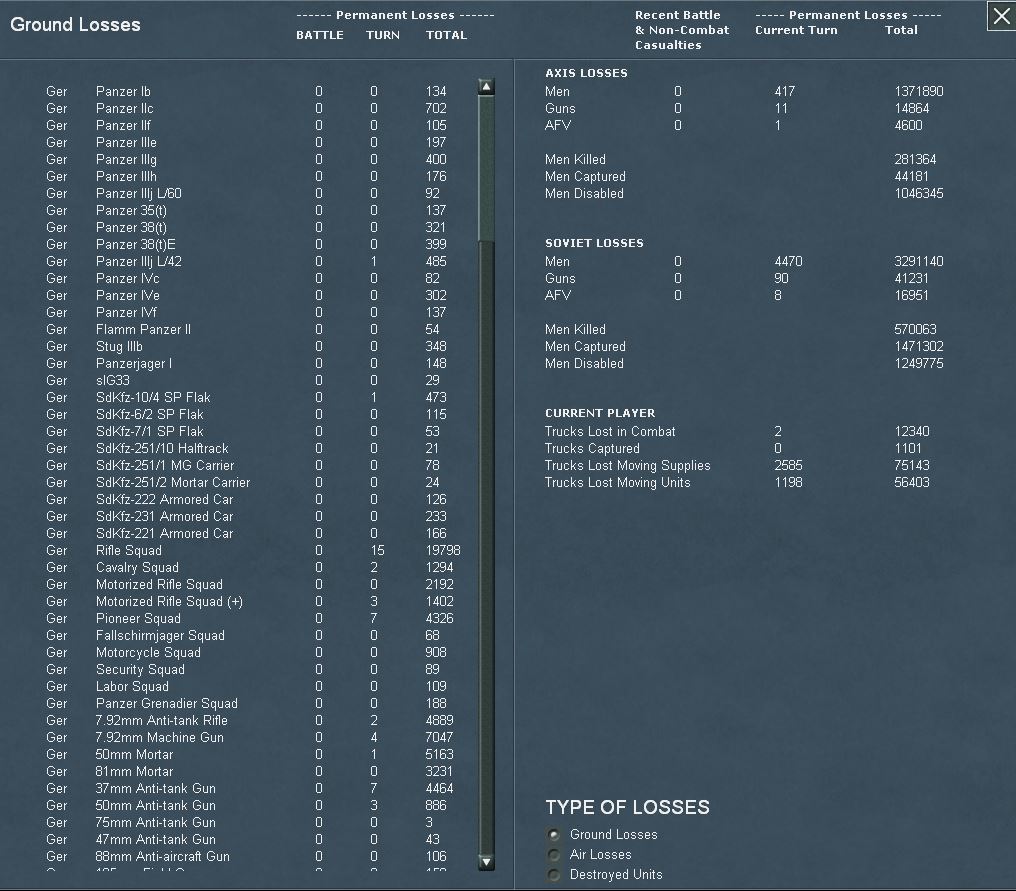Viewport: 1016px width, 891px height.
Task: Select the 50mm Mortar row
Action: [x=253, y=755]
